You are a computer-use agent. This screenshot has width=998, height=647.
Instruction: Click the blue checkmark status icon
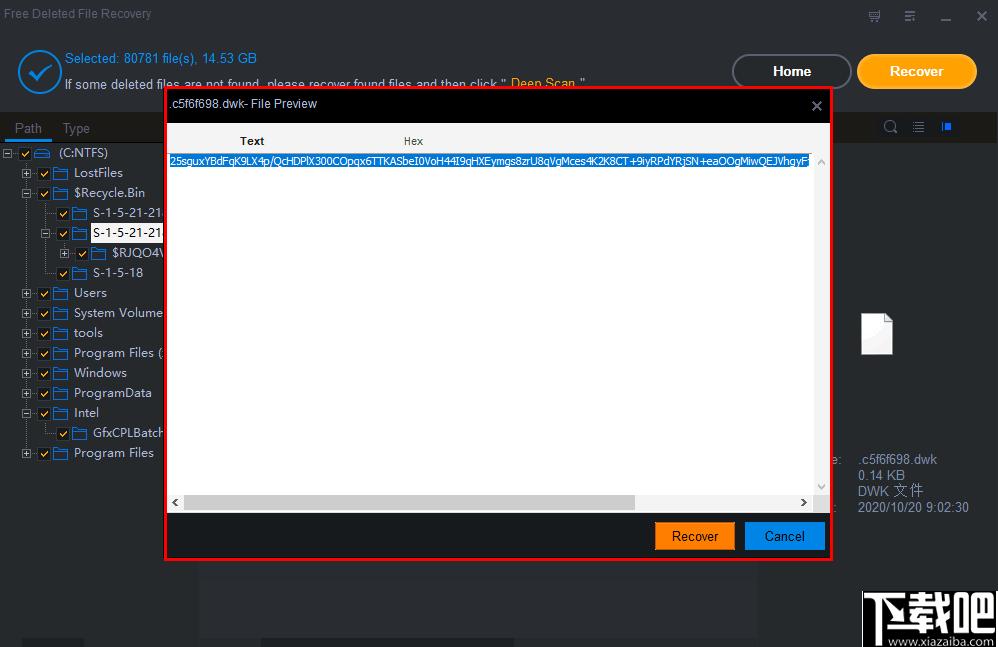point(39,72)
